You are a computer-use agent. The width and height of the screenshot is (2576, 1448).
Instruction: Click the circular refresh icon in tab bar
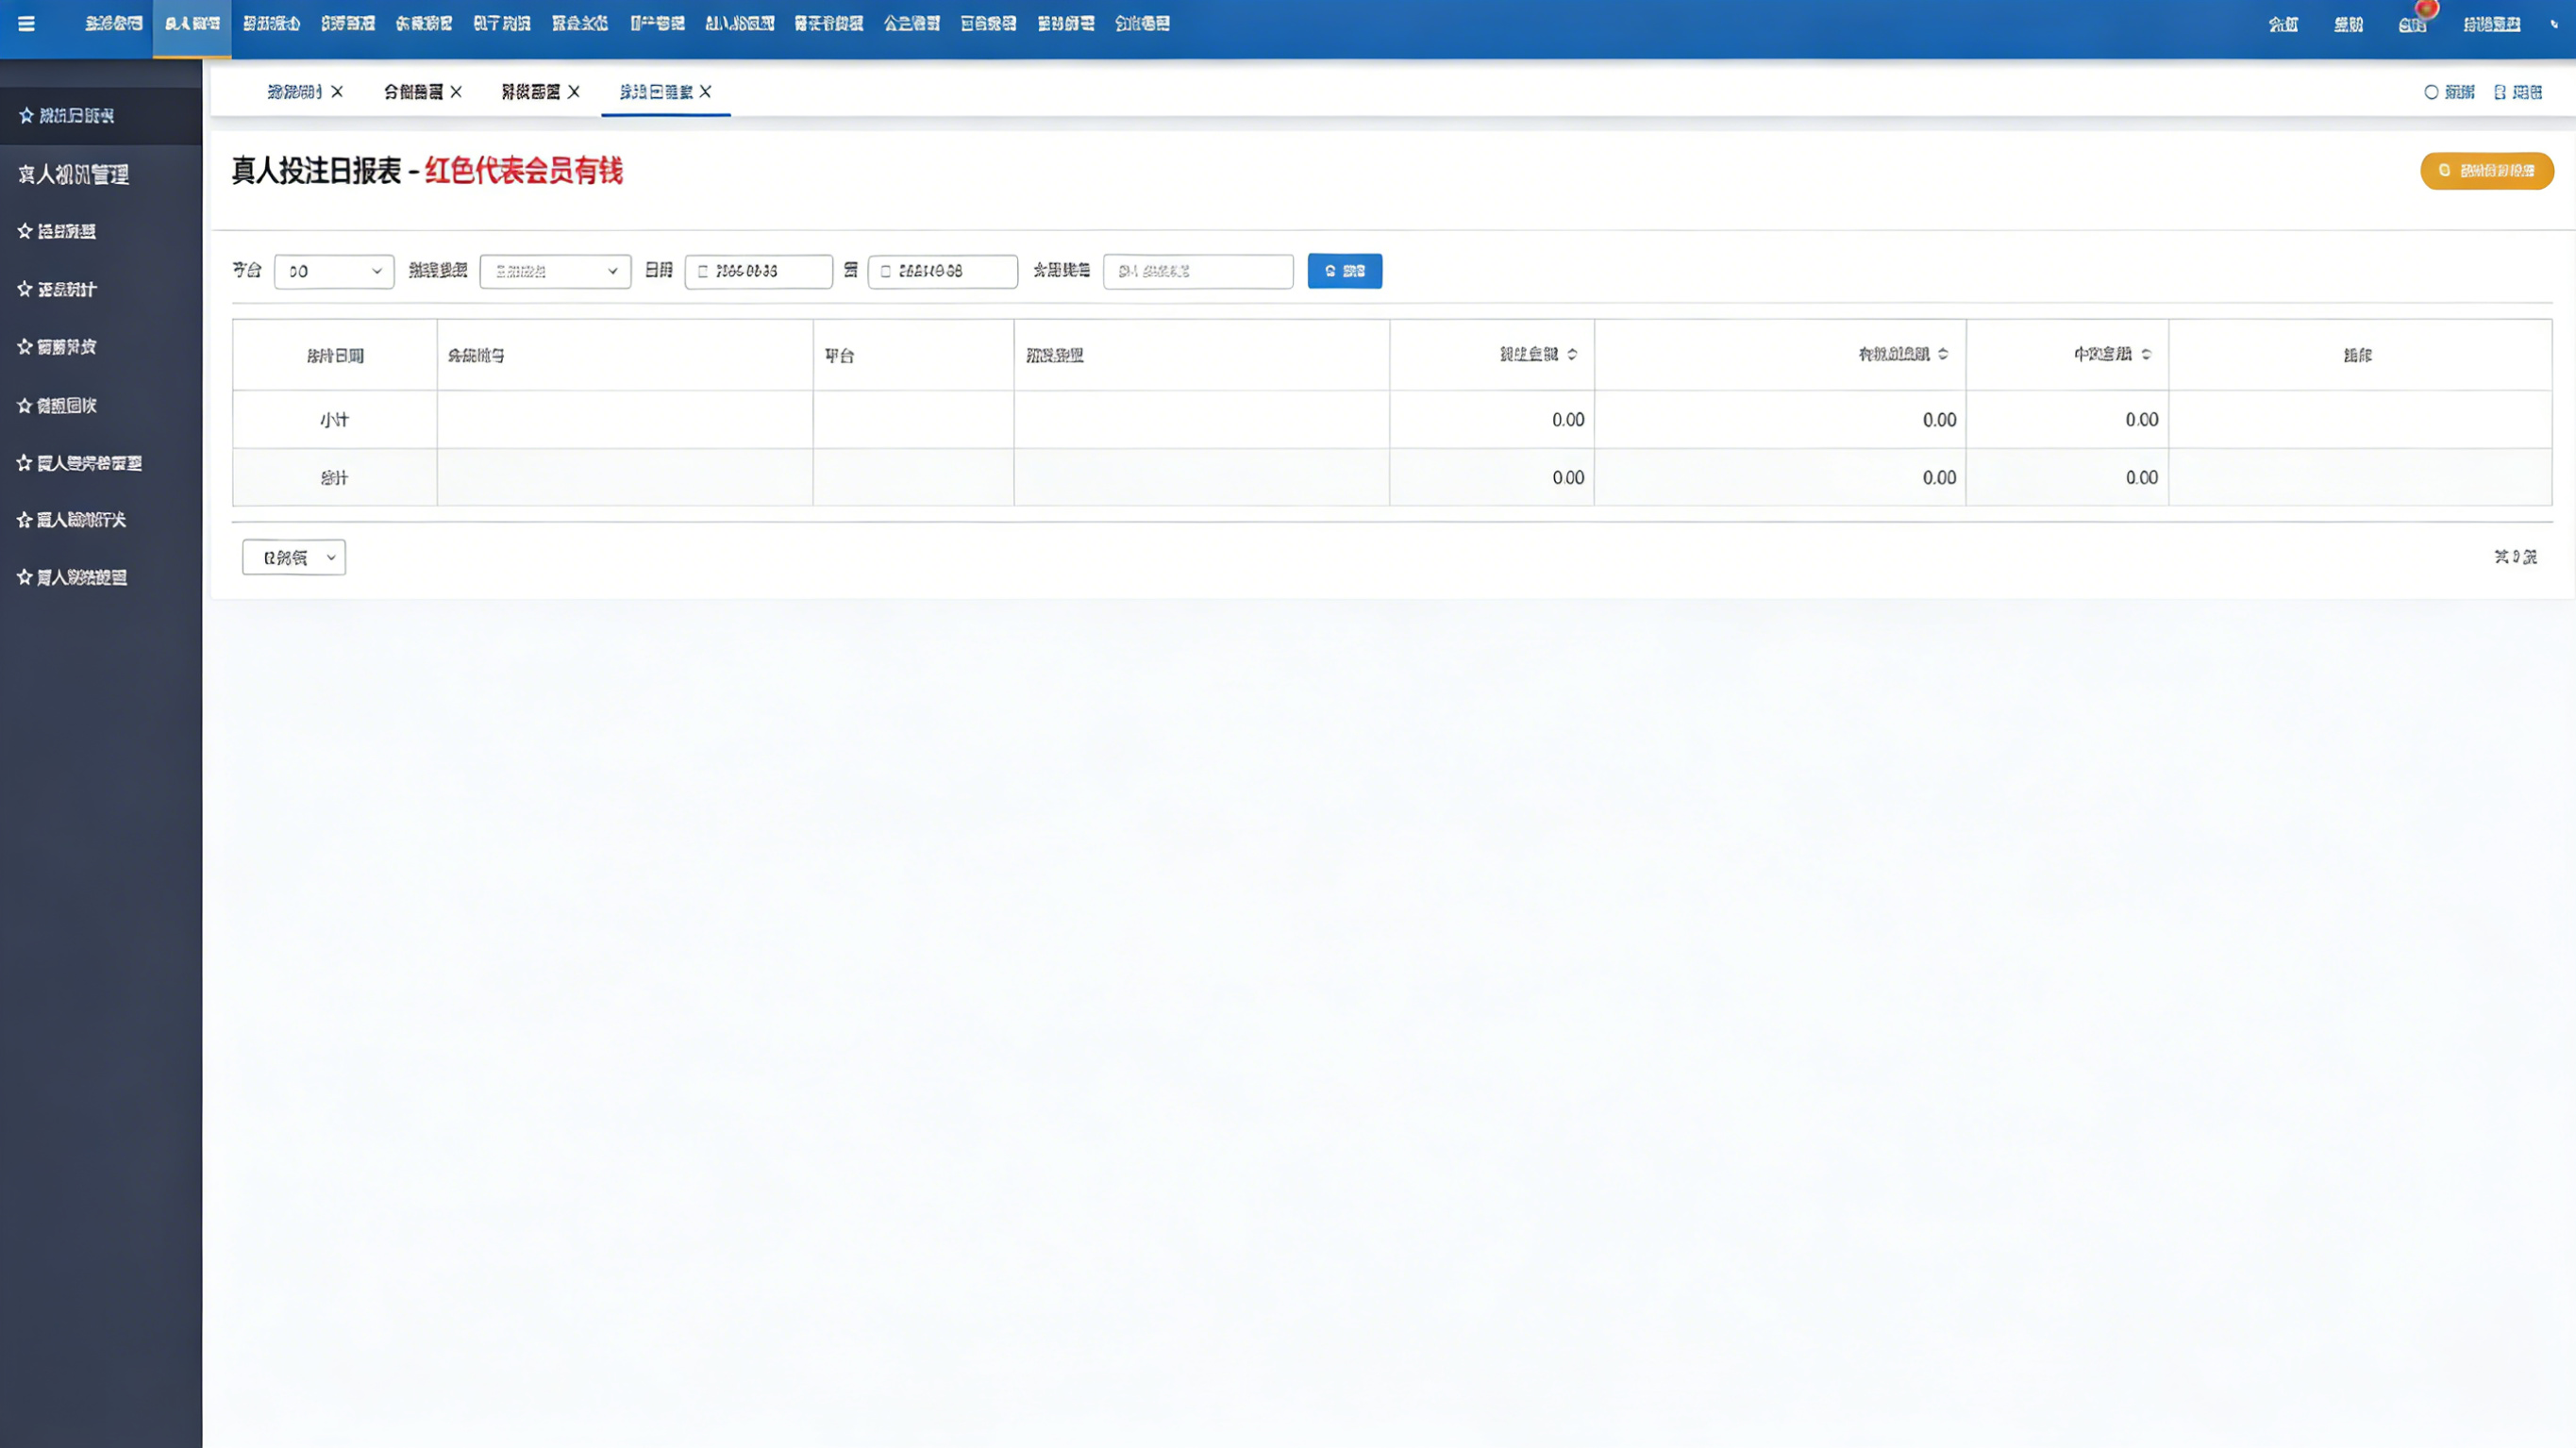click(2431, 92)
